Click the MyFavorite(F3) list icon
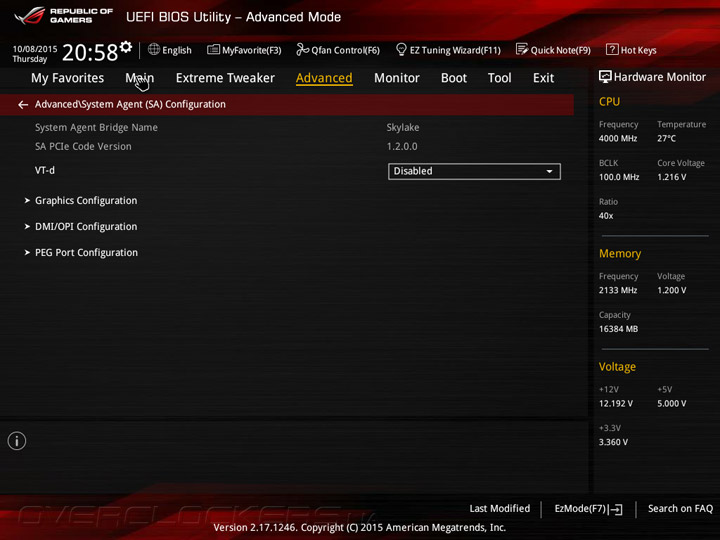Image resolution: width=720 pixels, height=540 pixels. (x=213, y=49)
